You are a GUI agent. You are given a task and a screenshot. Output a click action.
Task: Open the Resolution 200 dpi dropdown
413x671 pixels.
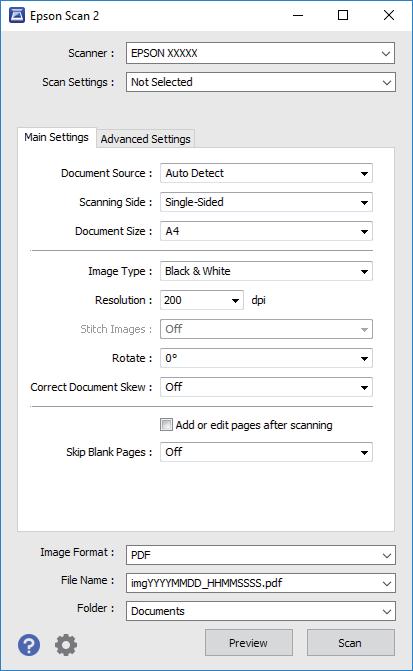pos(202,300)
